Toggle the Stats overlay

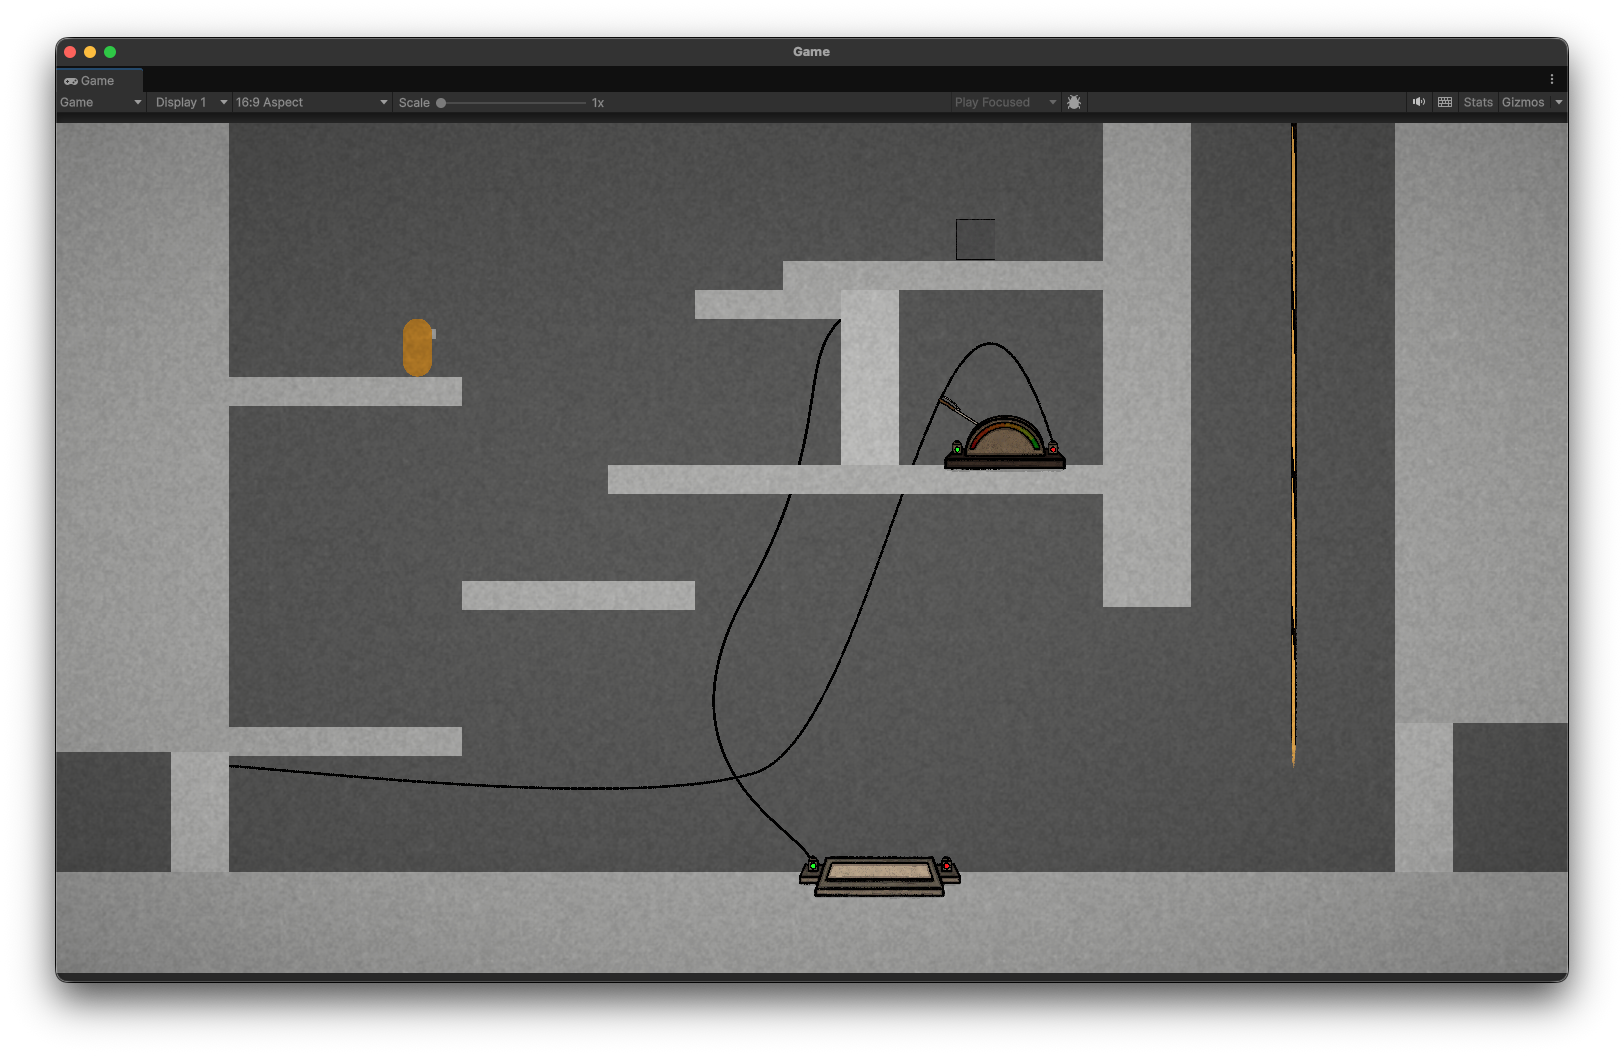1477,102
